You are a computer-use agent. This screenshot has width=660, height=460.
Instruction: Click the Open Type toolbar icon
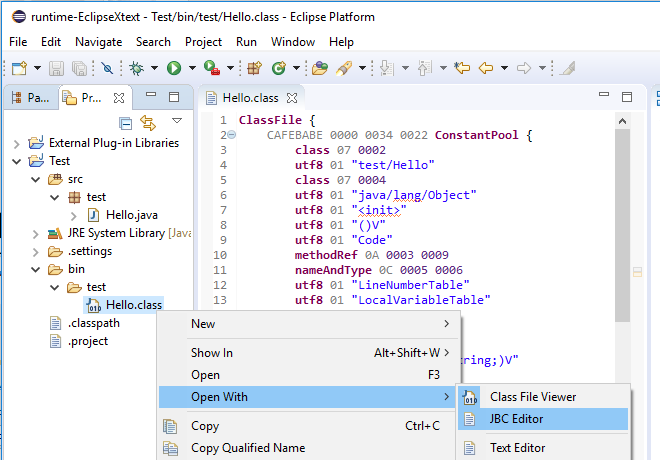click(320, 68)
